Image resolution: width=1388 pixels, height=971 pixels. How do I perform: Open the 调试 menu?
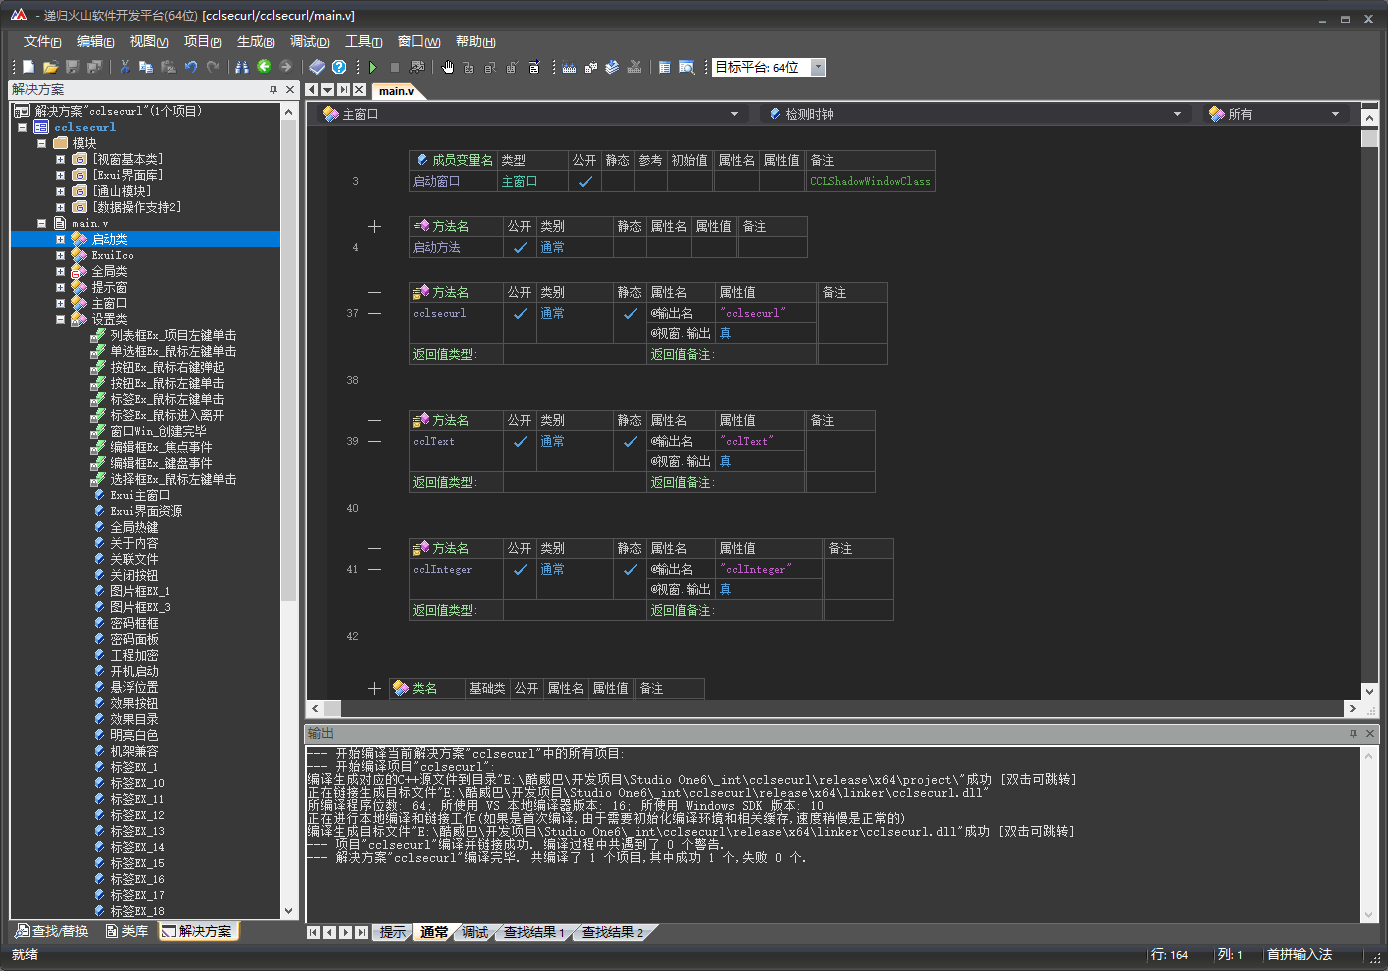click(x=309, y=41)
